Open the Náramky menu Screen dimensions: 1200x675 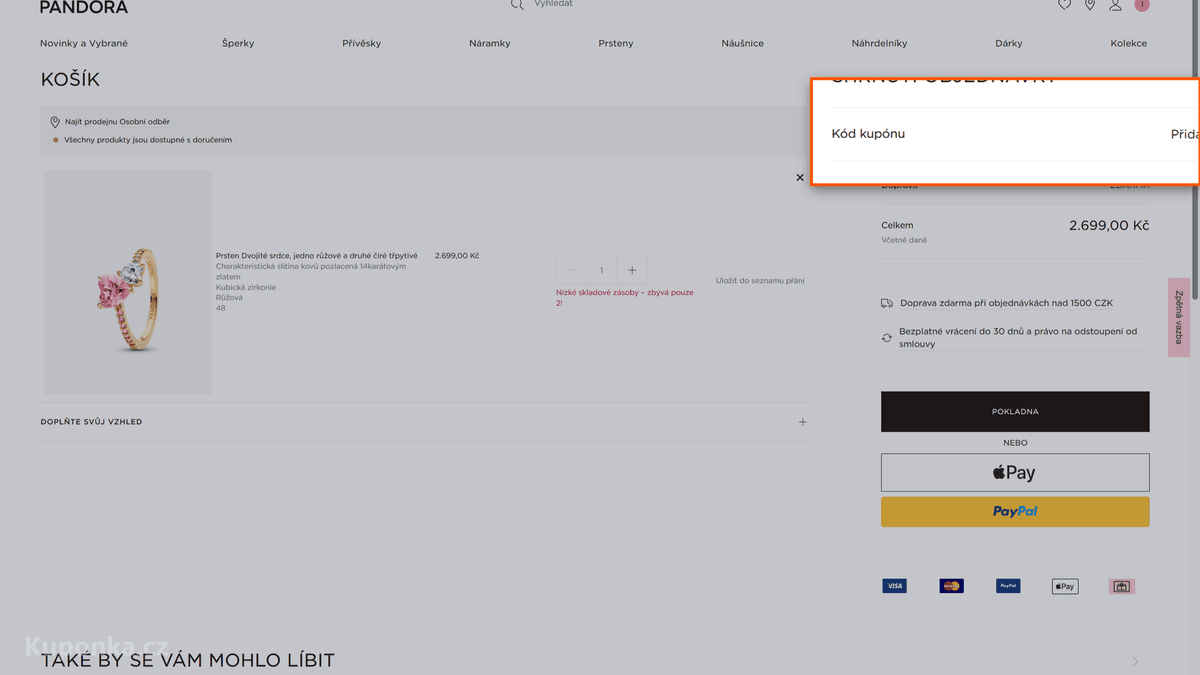490,43
